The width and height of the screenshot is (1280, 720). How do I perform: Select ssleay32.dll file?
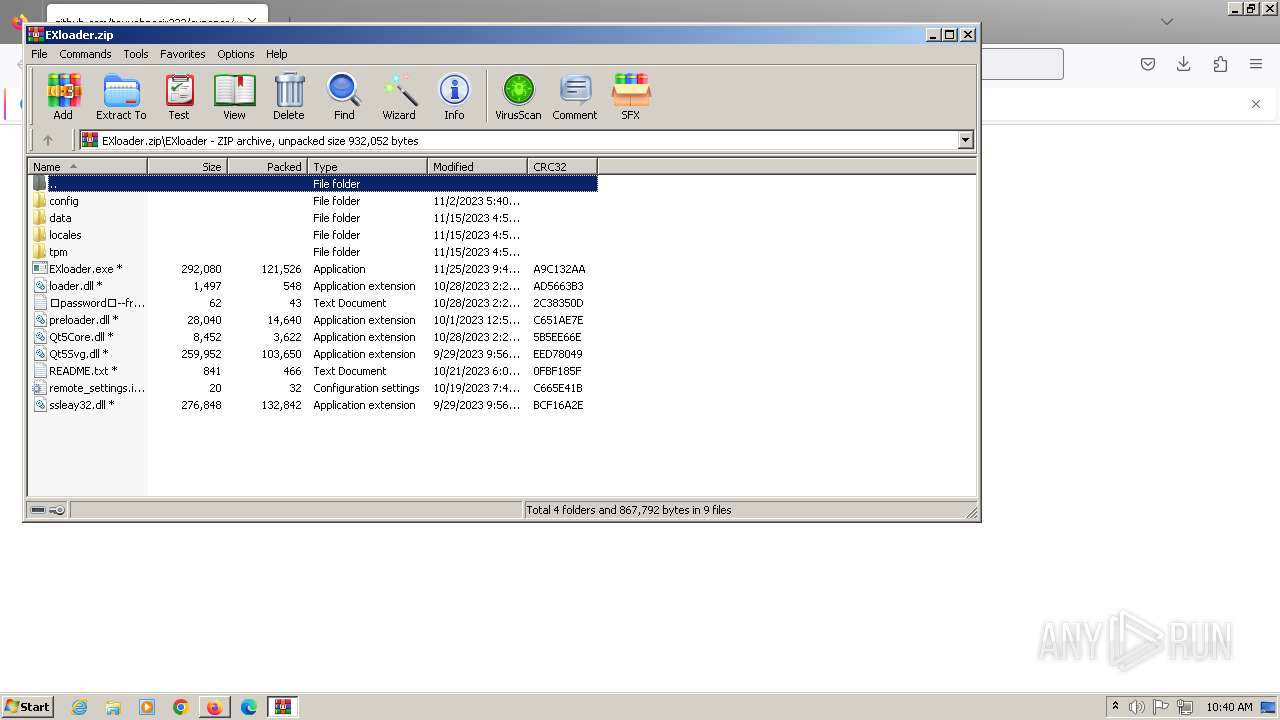tap(313, 405)
